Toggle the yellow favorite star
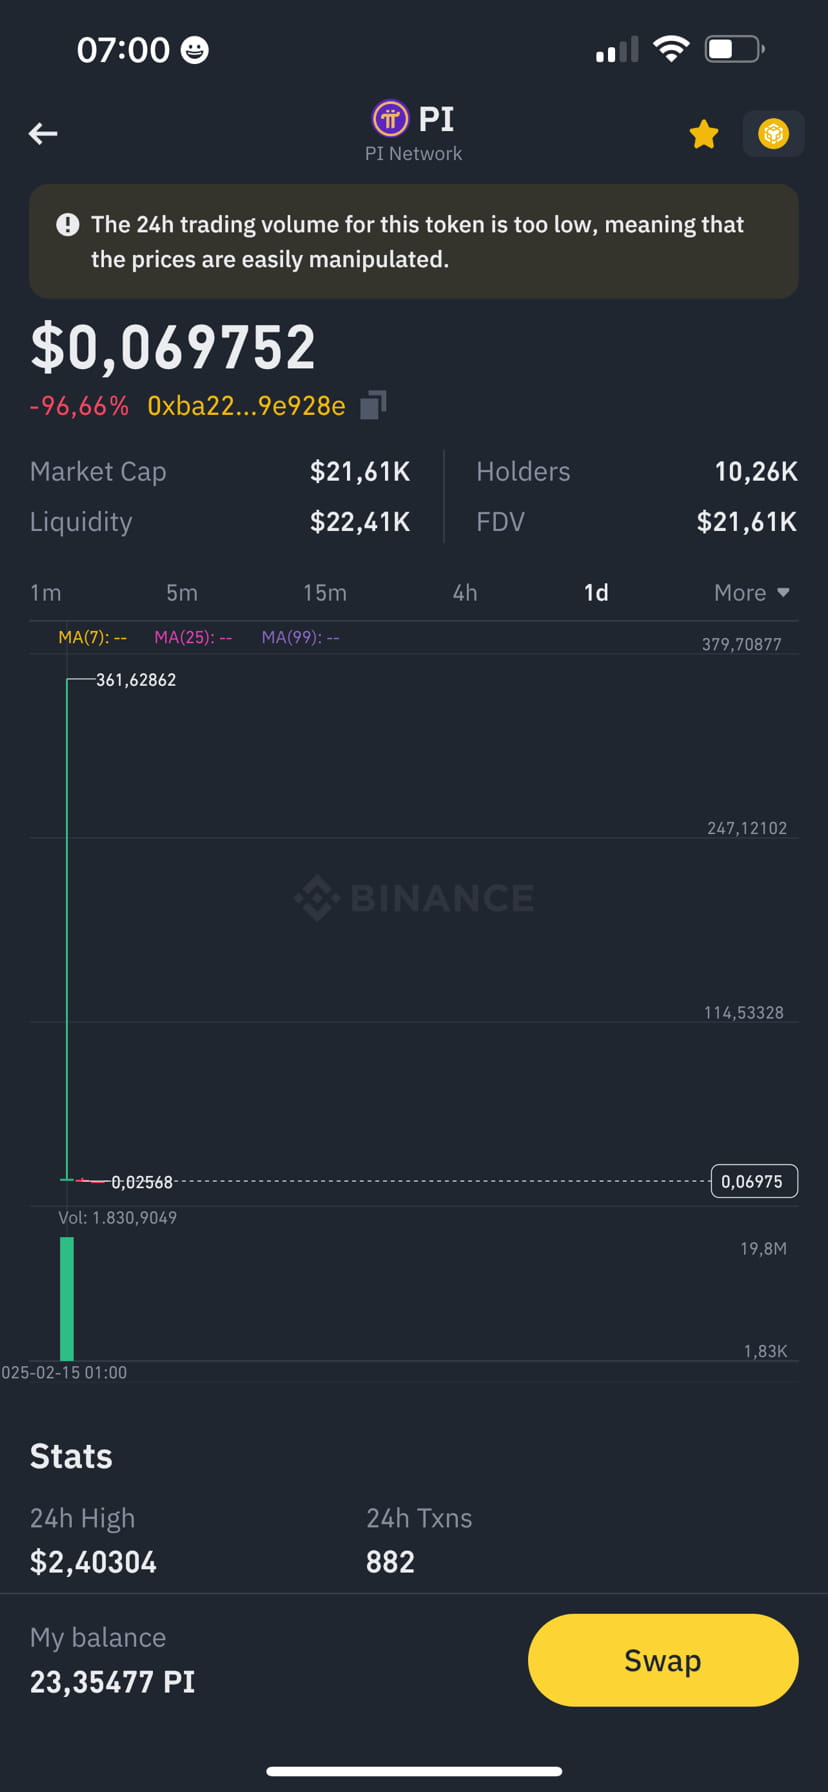This screenshot has width=828, height=1792. pos(704,134)
